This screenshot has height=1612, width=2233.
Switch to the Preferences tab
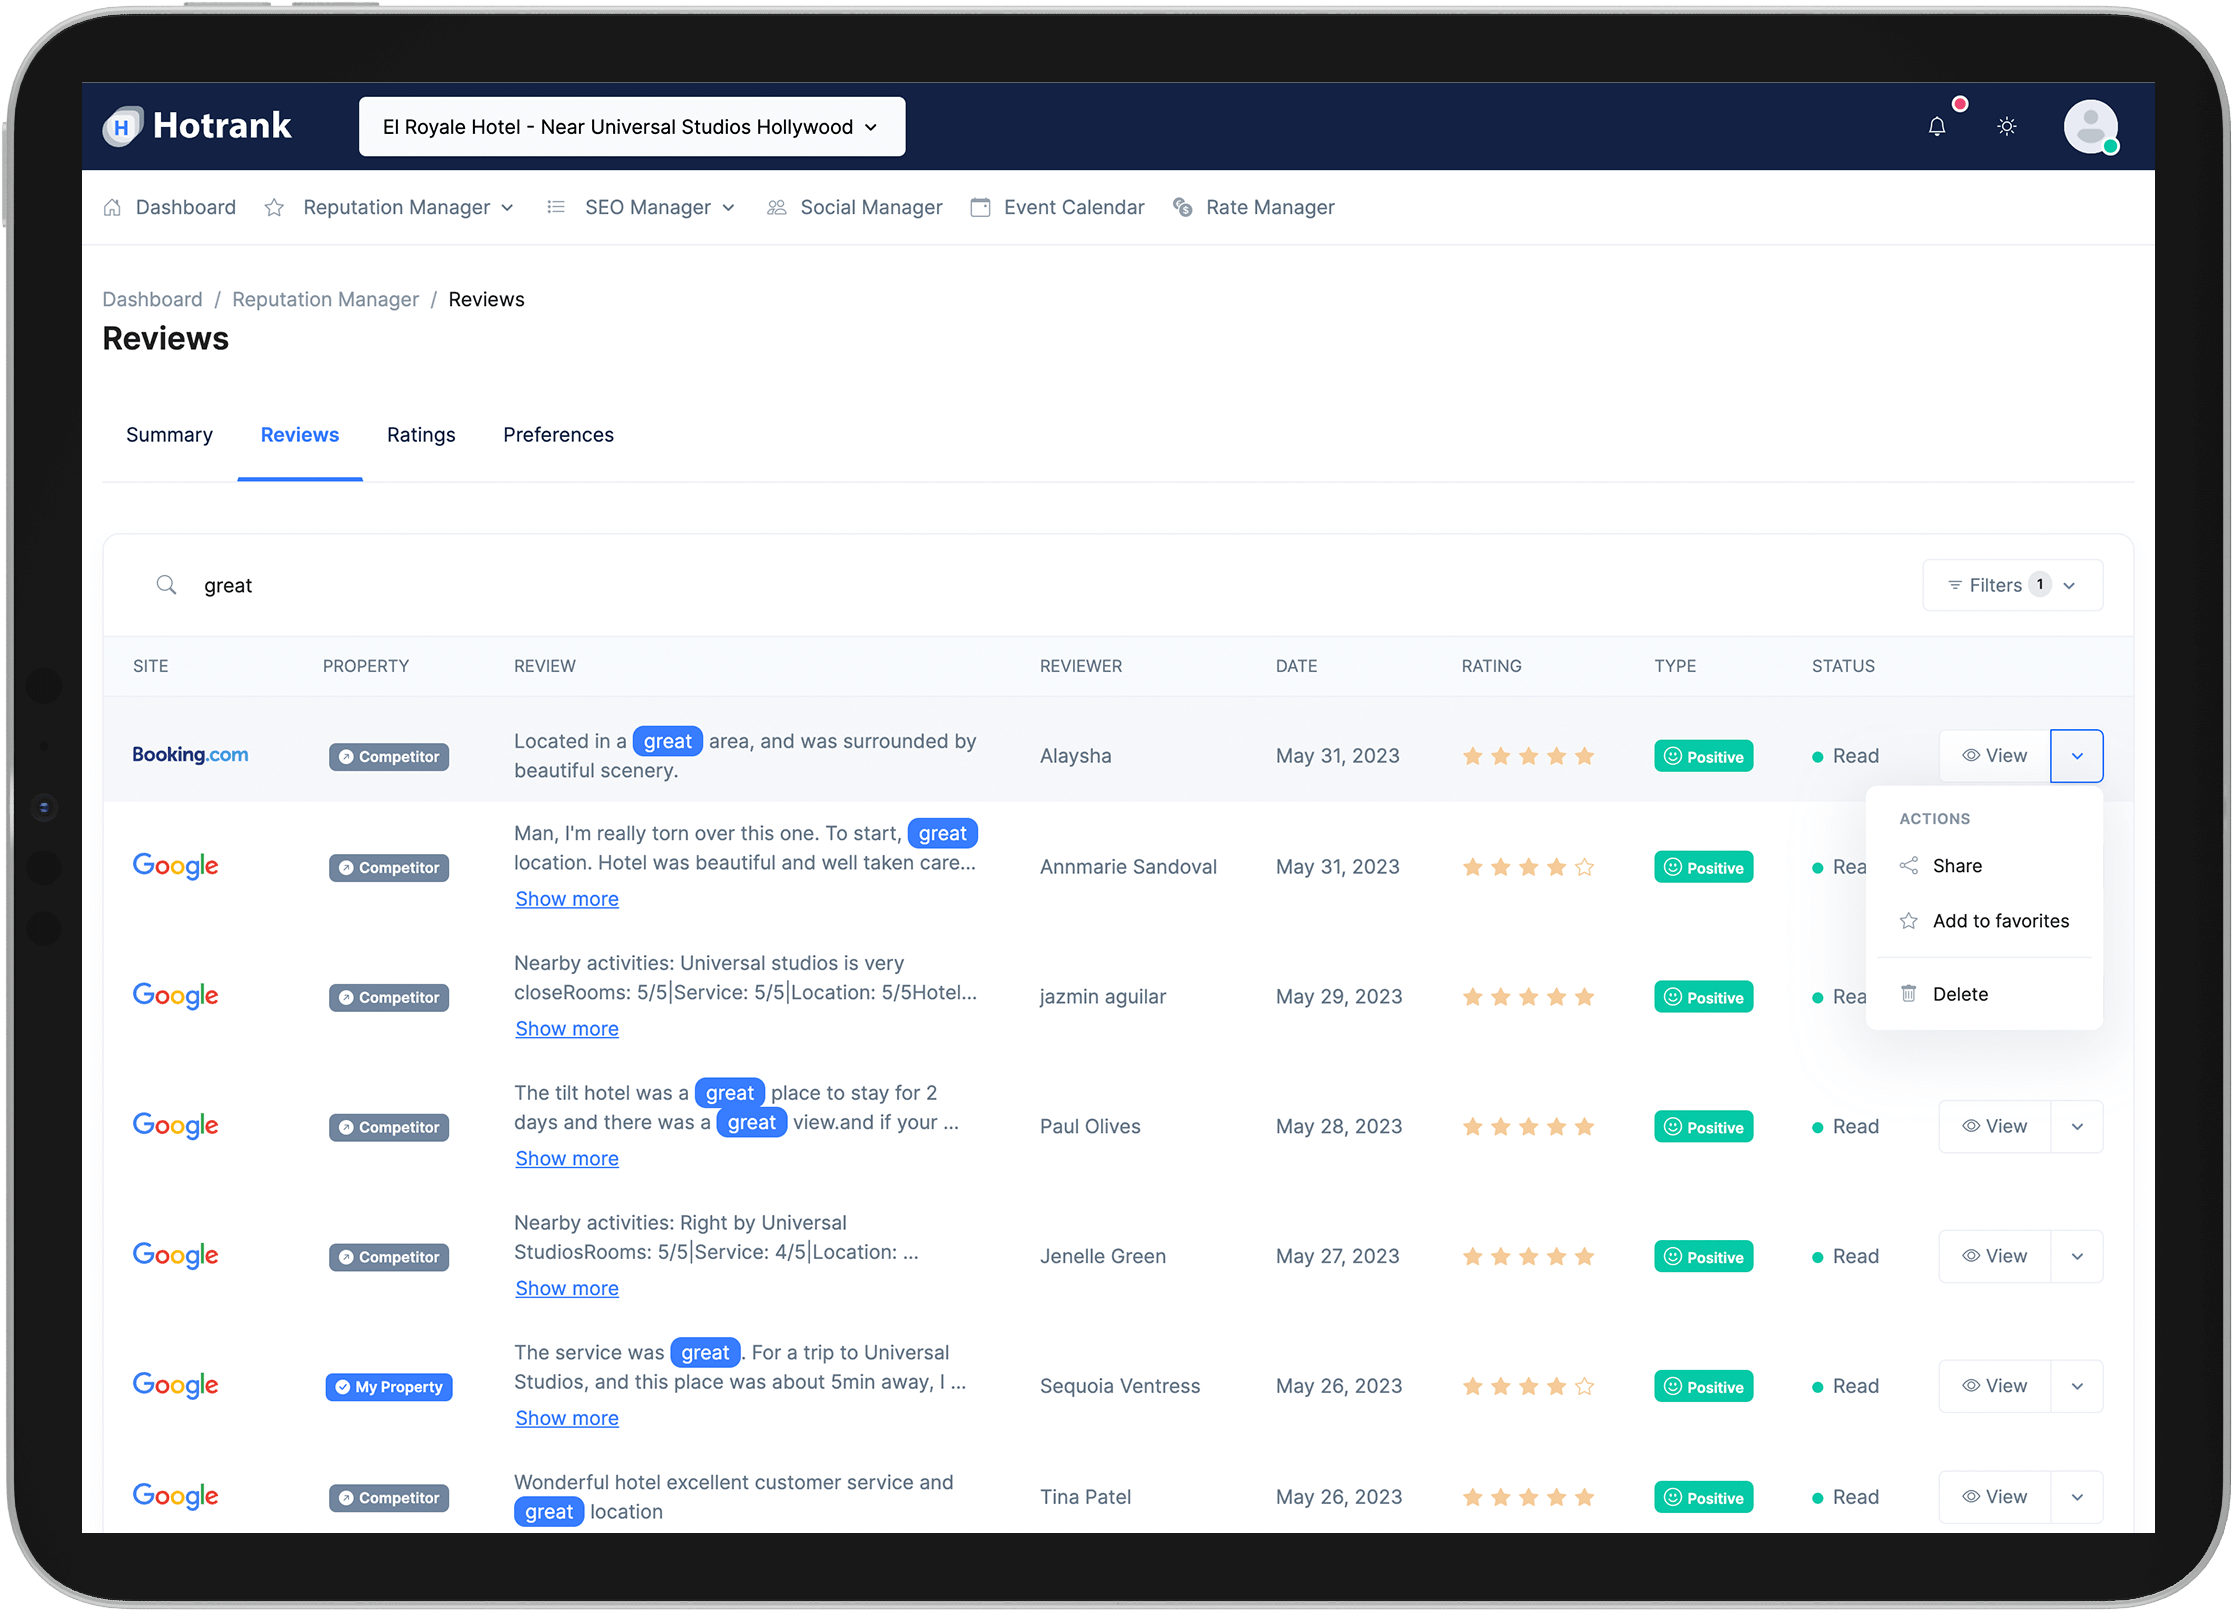click(558, 435)
